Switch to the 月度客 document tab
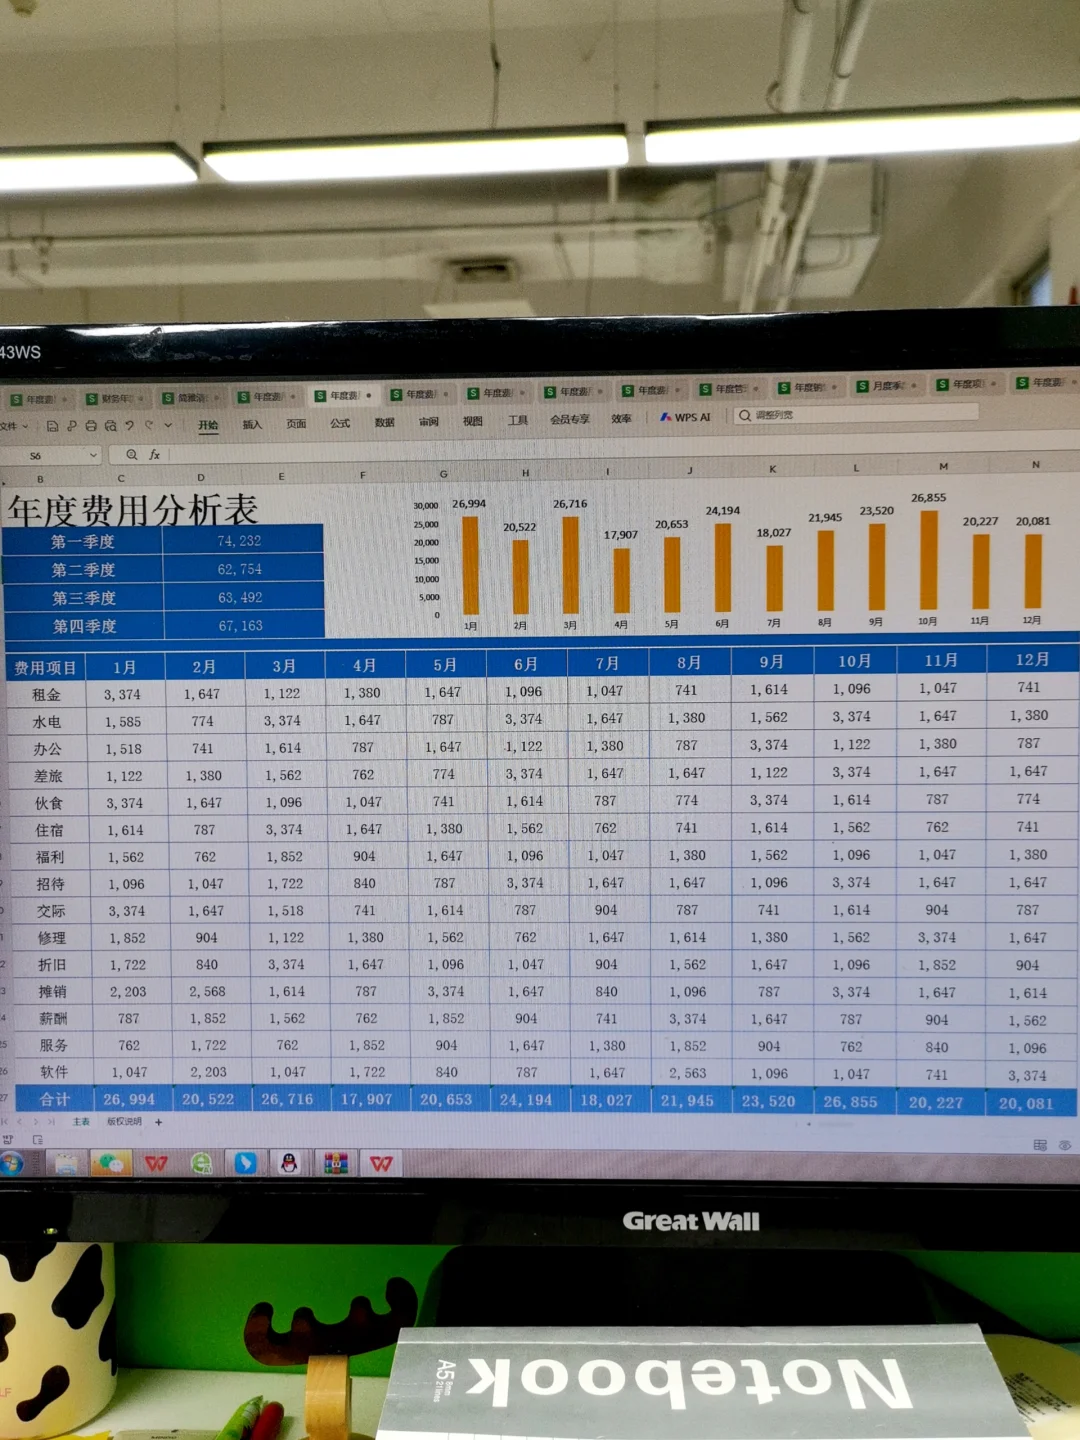Screen dimensions: 1080x1440 887,385
